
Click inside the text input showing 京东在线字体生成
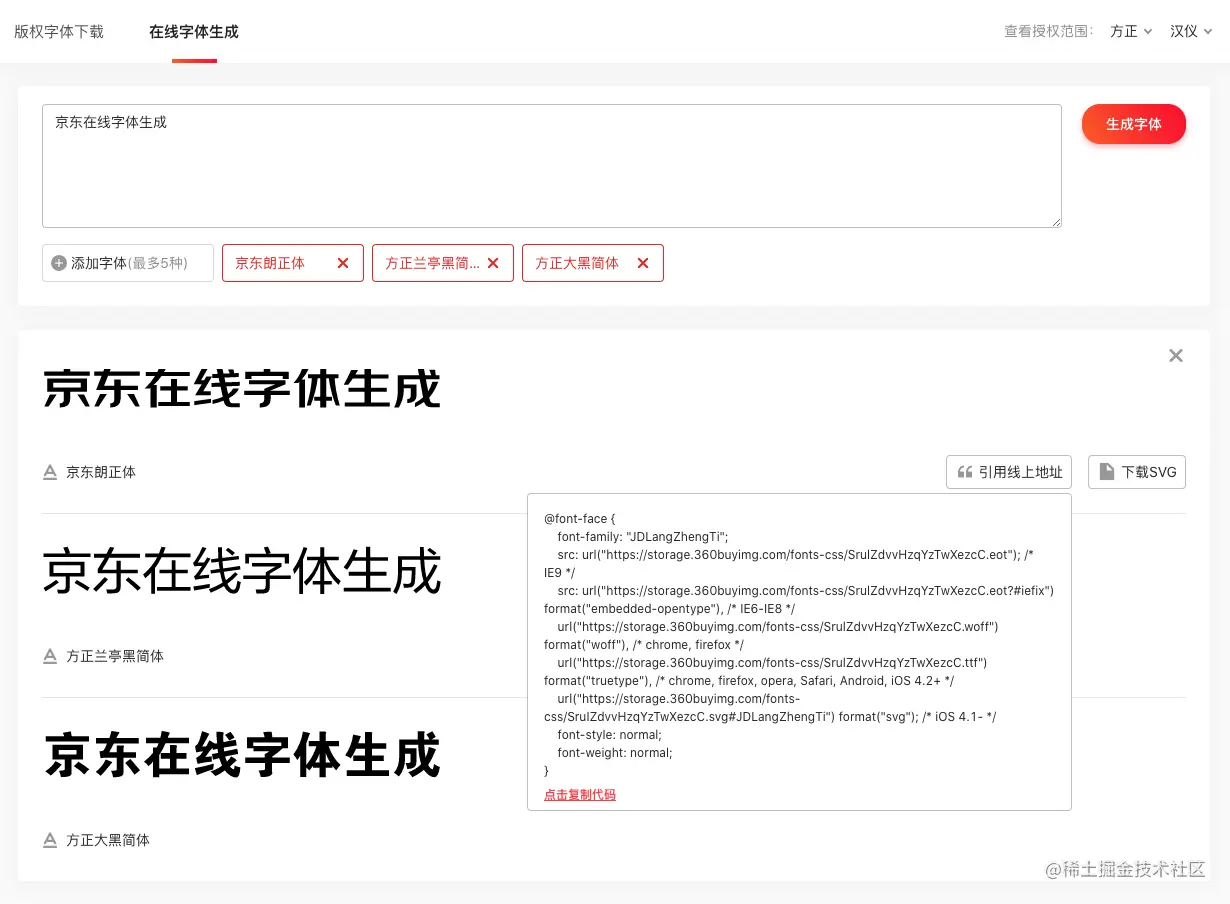point(550,165)
